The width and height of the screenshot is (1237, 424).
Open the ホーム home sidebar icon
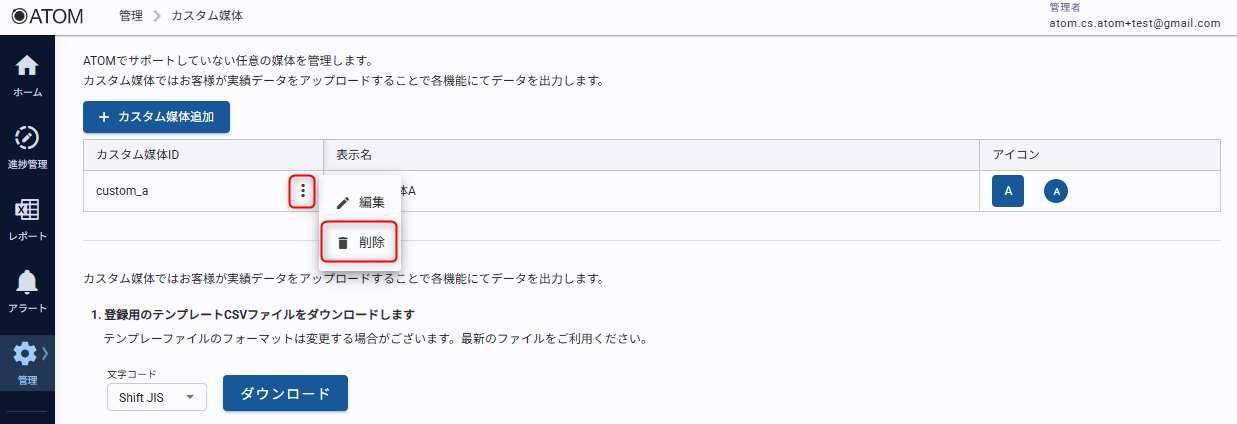pos(27,75)
